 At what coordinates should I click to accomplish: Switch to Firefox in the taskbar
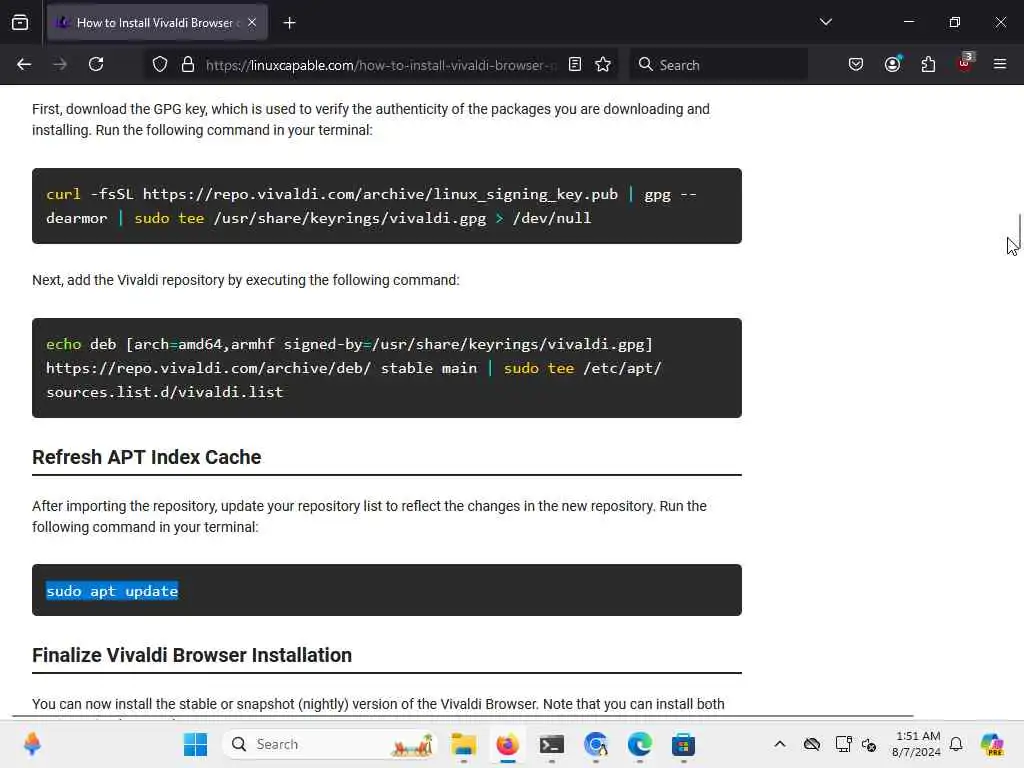(x=507, y=744)
